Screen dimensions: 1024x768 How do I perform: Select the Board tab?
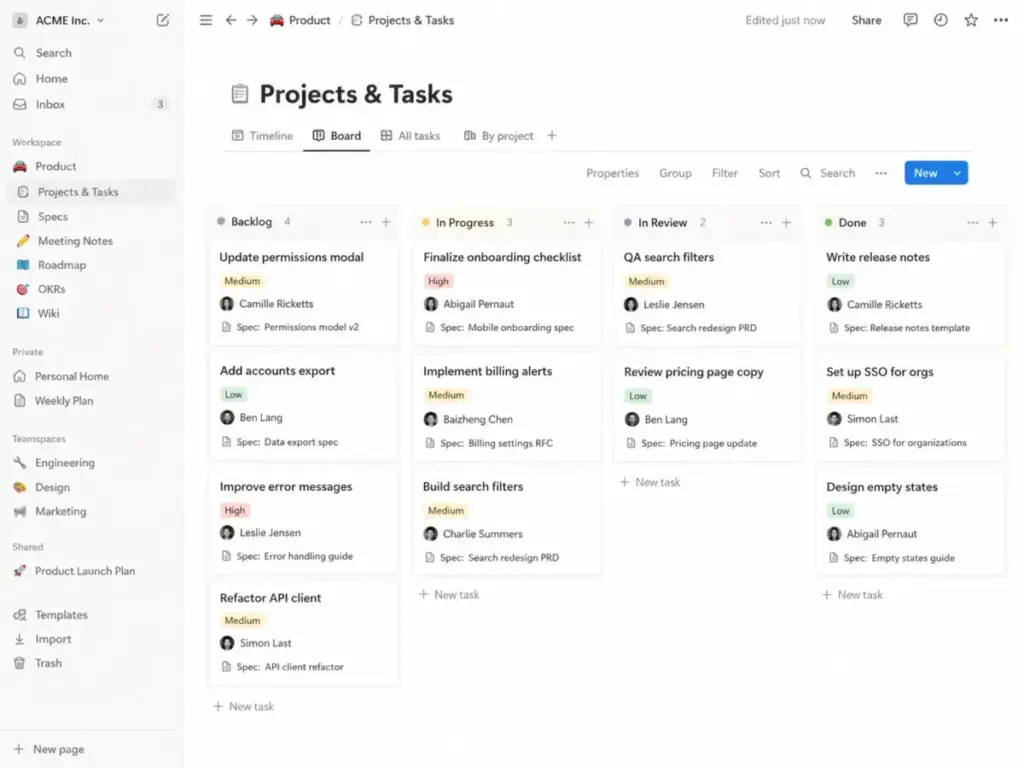click(x=336, y=135)
